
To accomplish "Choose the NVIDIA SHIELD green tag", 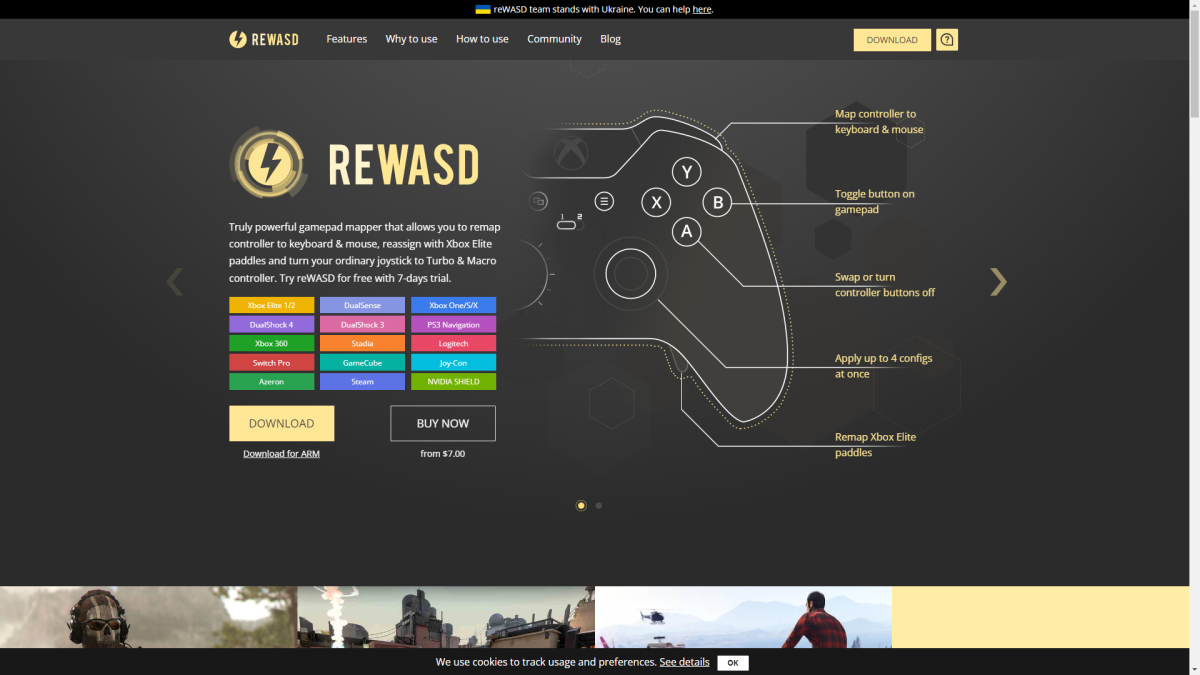I will [x=453, y=382].
